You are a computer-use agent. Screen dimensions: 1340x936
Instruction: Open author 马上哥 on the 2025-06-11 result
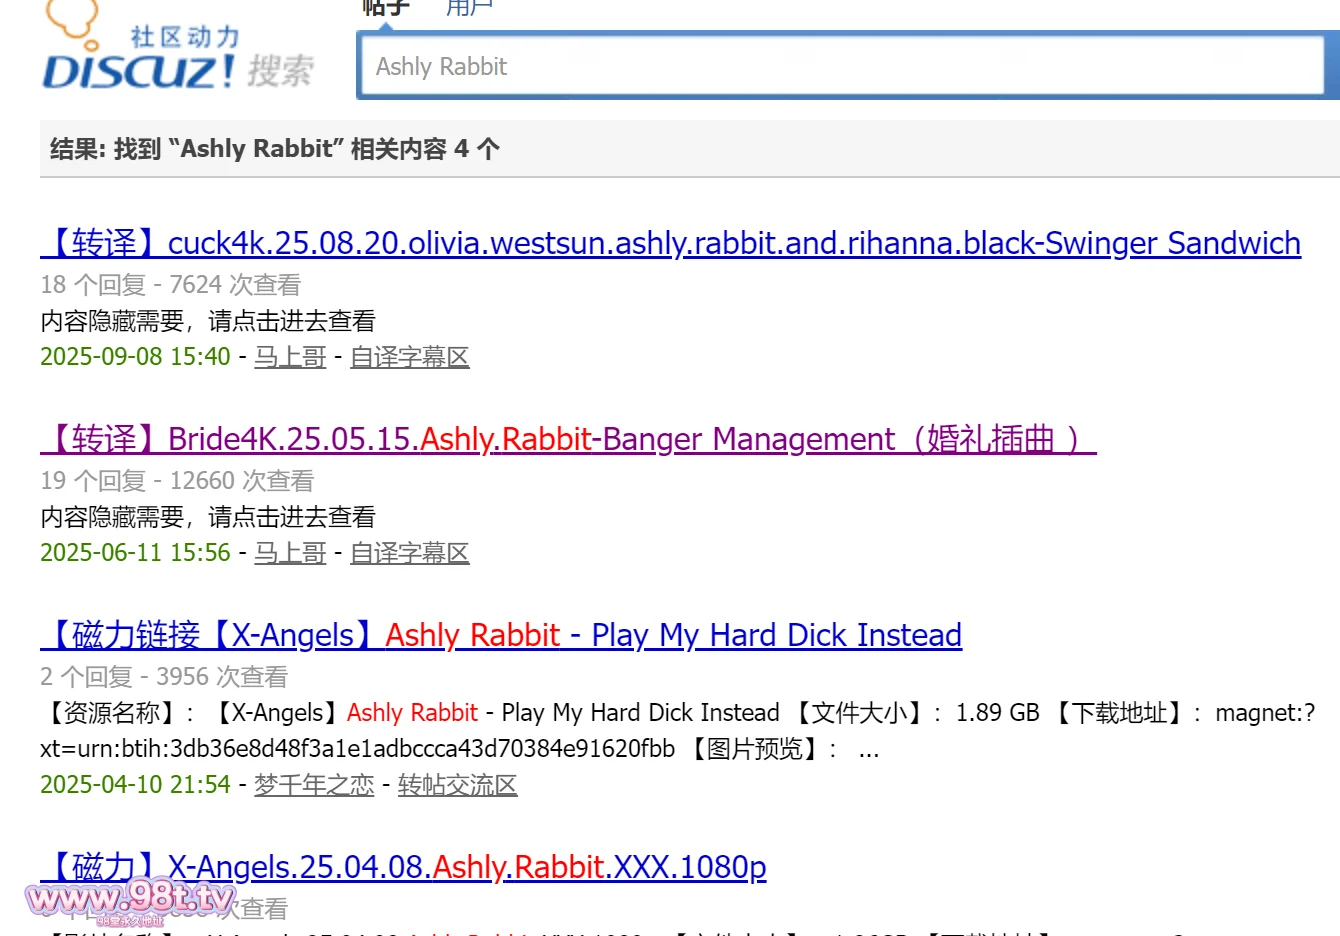coord(290,553)
